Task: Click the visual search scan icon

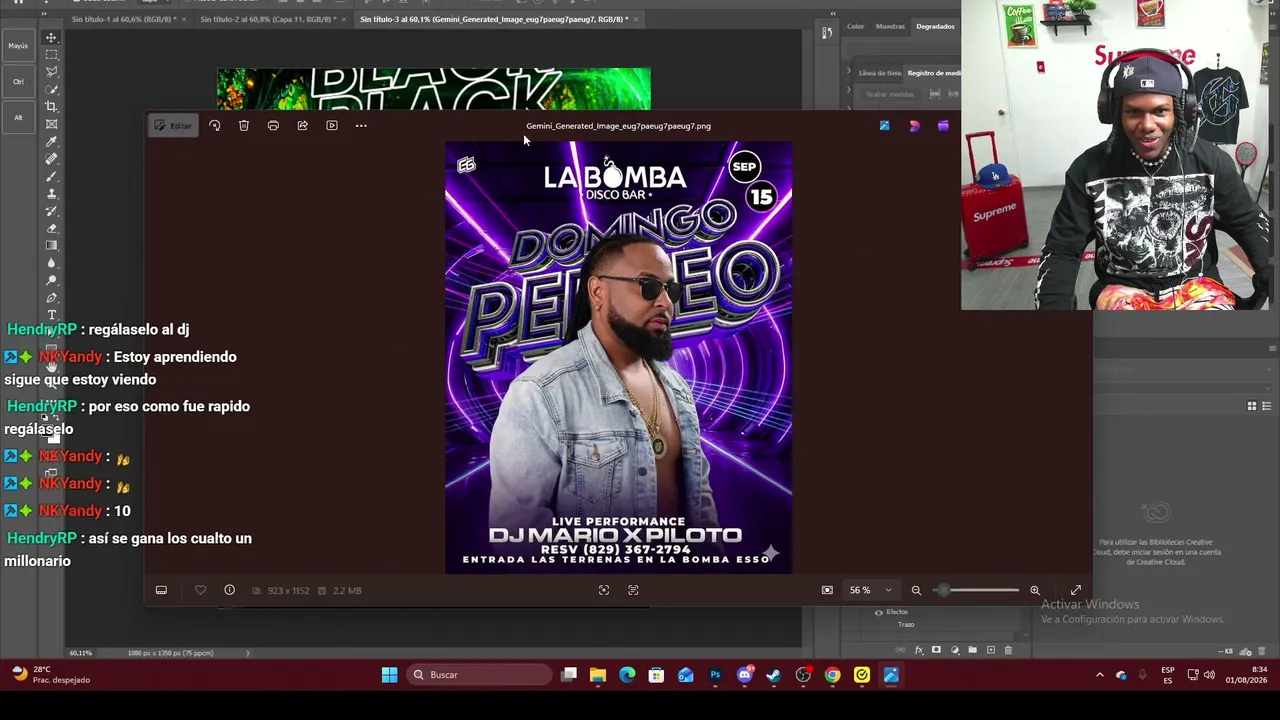Action: pyautogui.click(x=604, y=590)
